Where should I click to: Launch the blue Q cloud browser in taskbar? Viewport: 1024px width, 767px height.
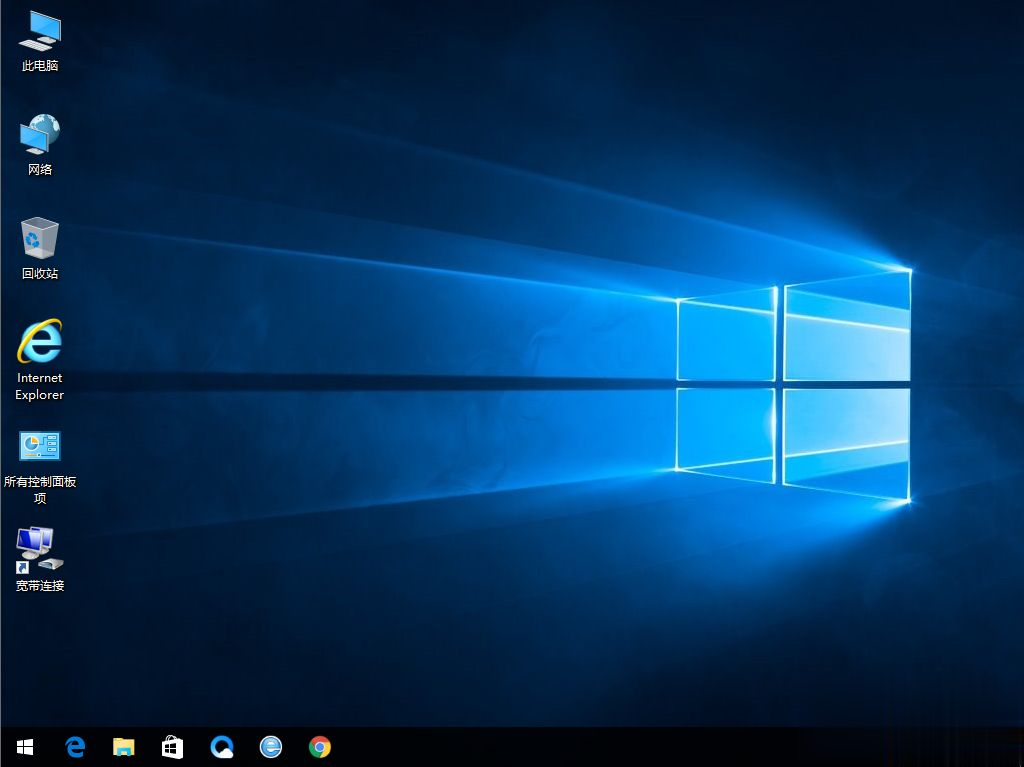pos(221,746)
